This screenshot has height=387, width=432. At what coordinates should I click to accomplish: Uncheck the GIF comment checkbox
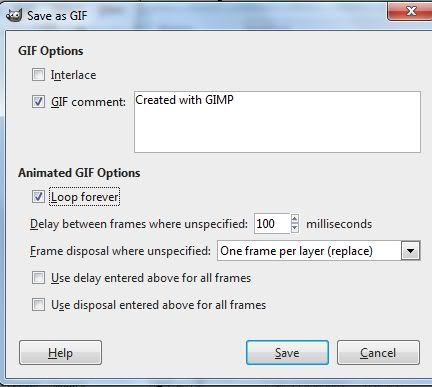[38, 102]
